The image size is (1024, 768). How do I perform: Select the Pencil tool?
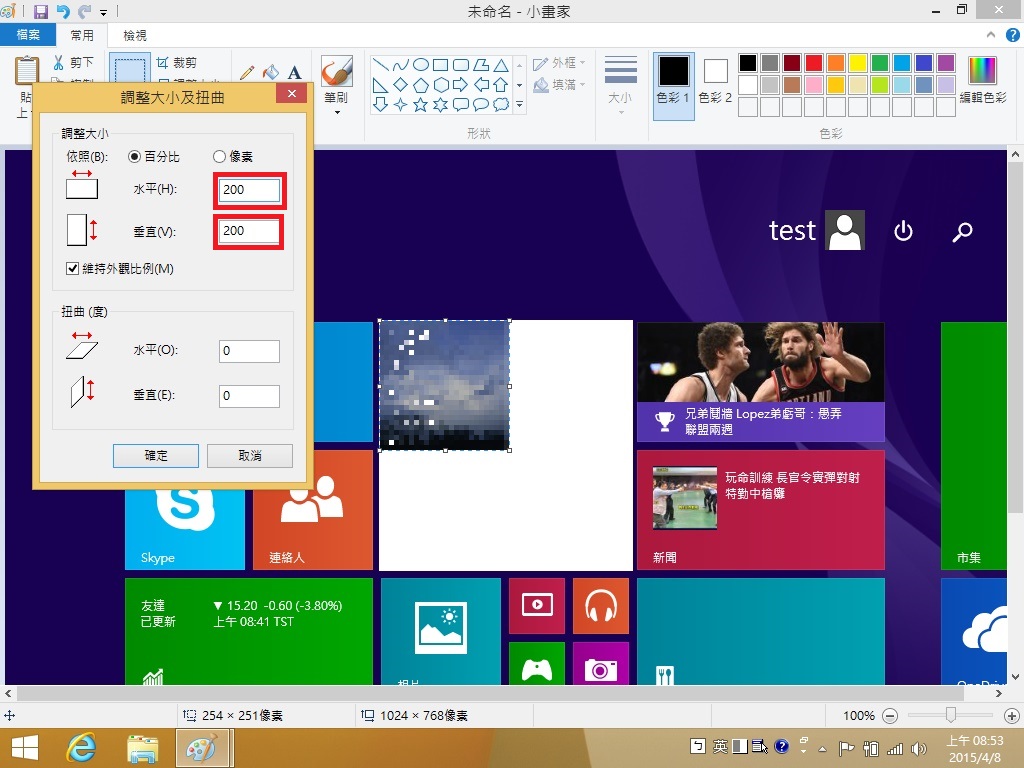point(247,72)
